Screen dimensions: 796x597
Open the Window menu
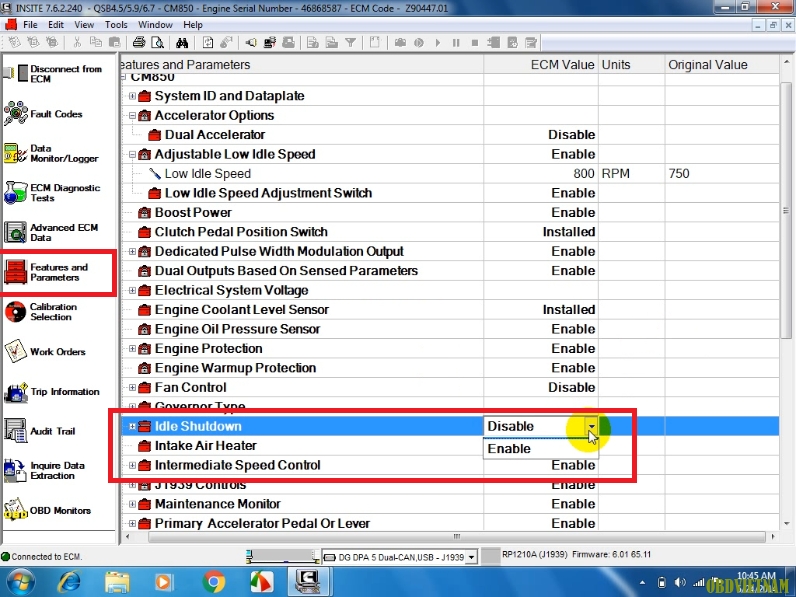(x=155, y=24)
